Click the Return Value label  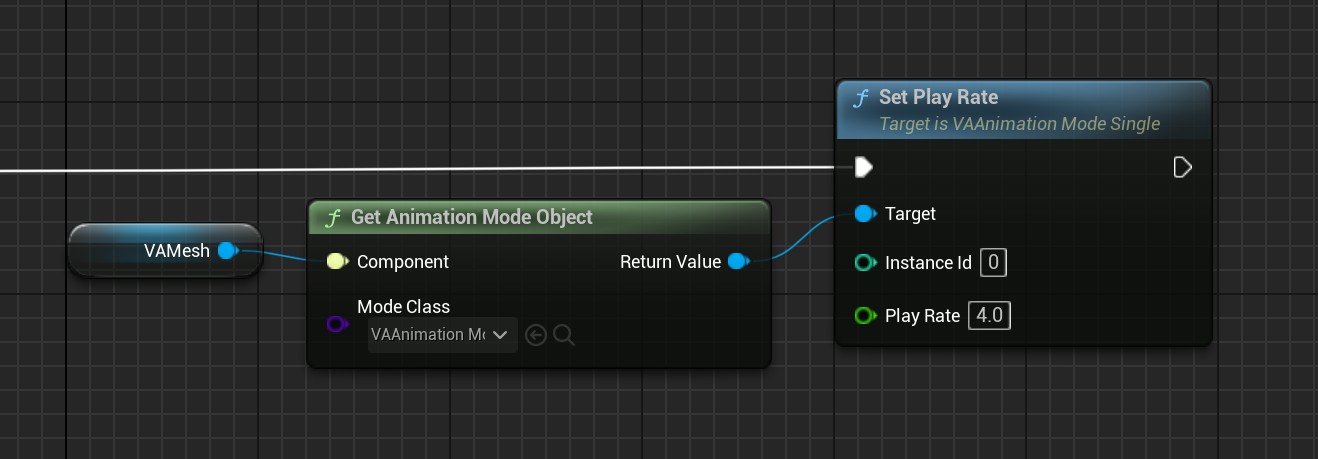point(670,262)
